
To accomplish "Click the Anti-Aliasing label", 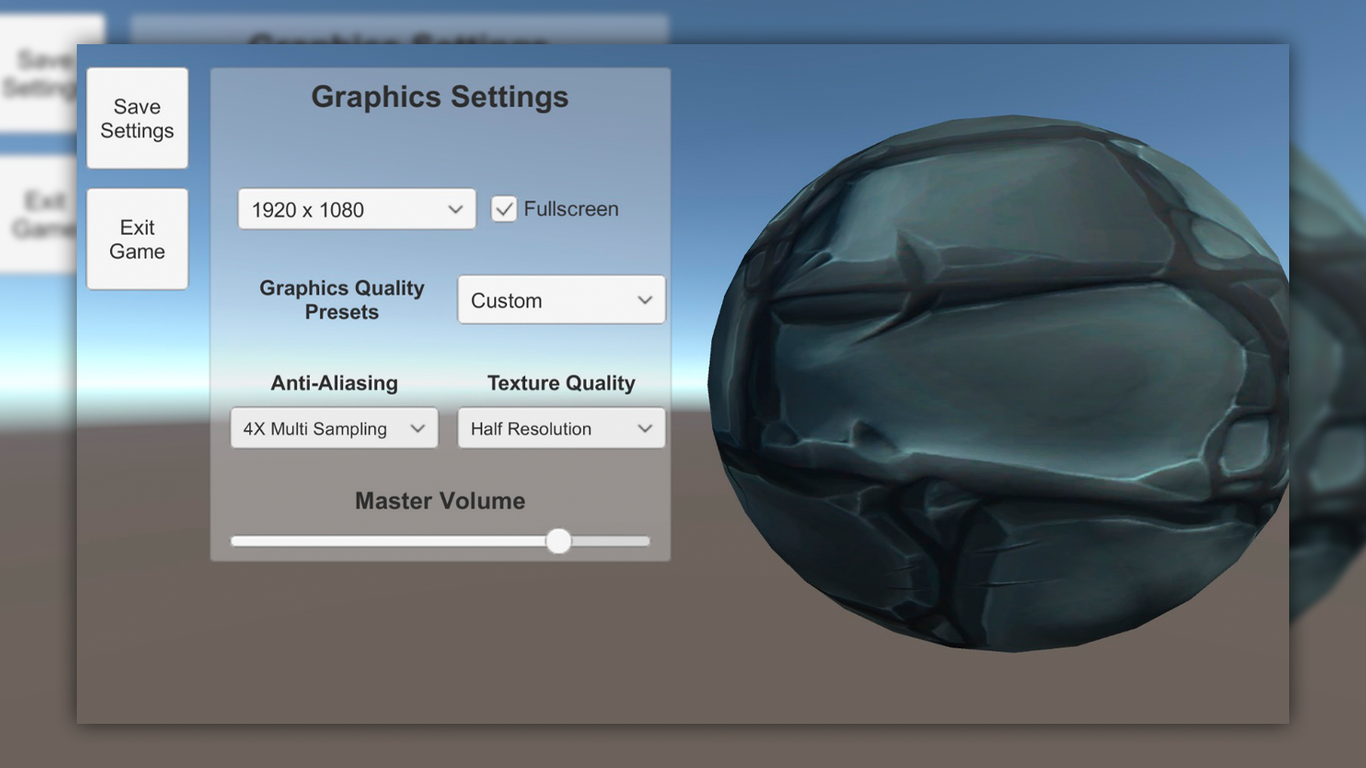I will 334,383.
